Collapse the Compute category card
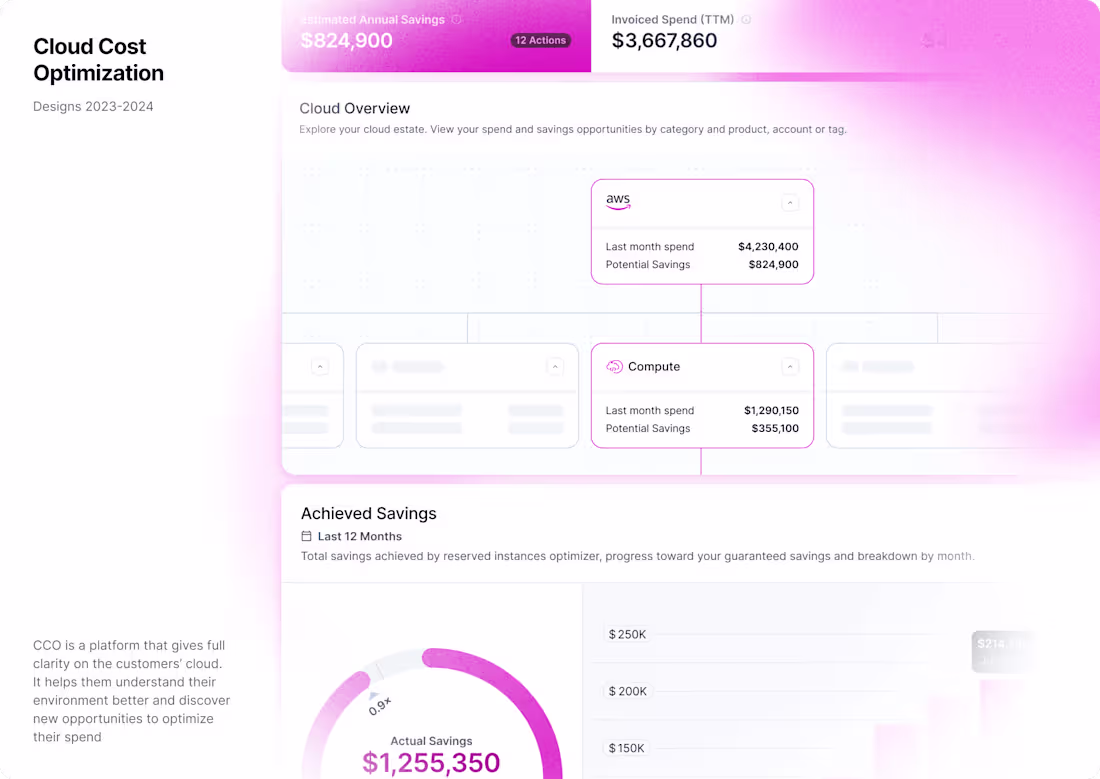 coord(790,367)
